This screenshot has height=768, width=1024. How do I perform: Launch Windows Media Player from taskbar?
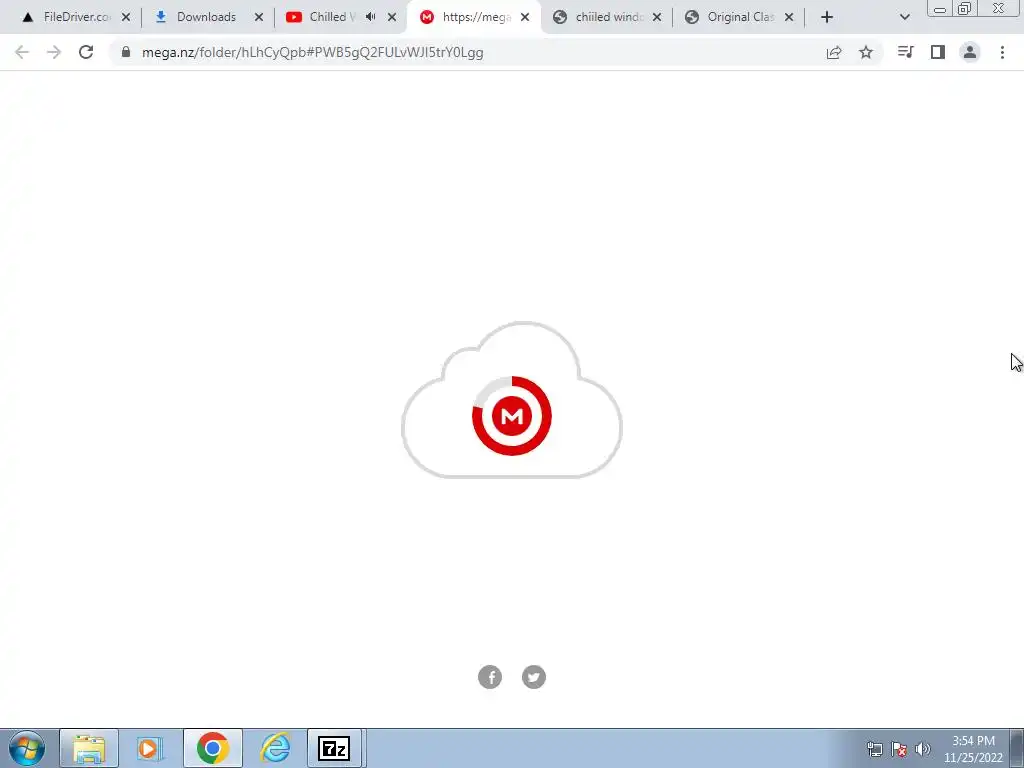[150, 748]
